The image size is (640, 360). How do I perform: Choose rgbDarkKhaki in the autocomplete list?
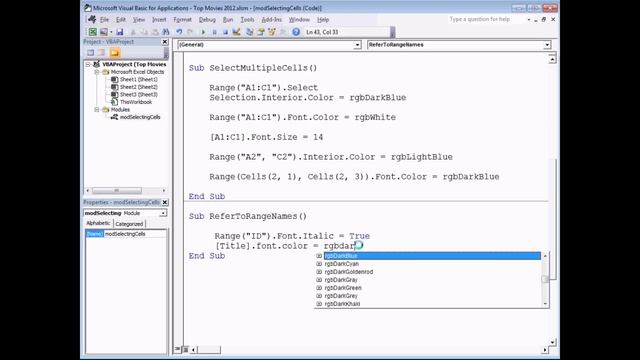click(428, 304)
